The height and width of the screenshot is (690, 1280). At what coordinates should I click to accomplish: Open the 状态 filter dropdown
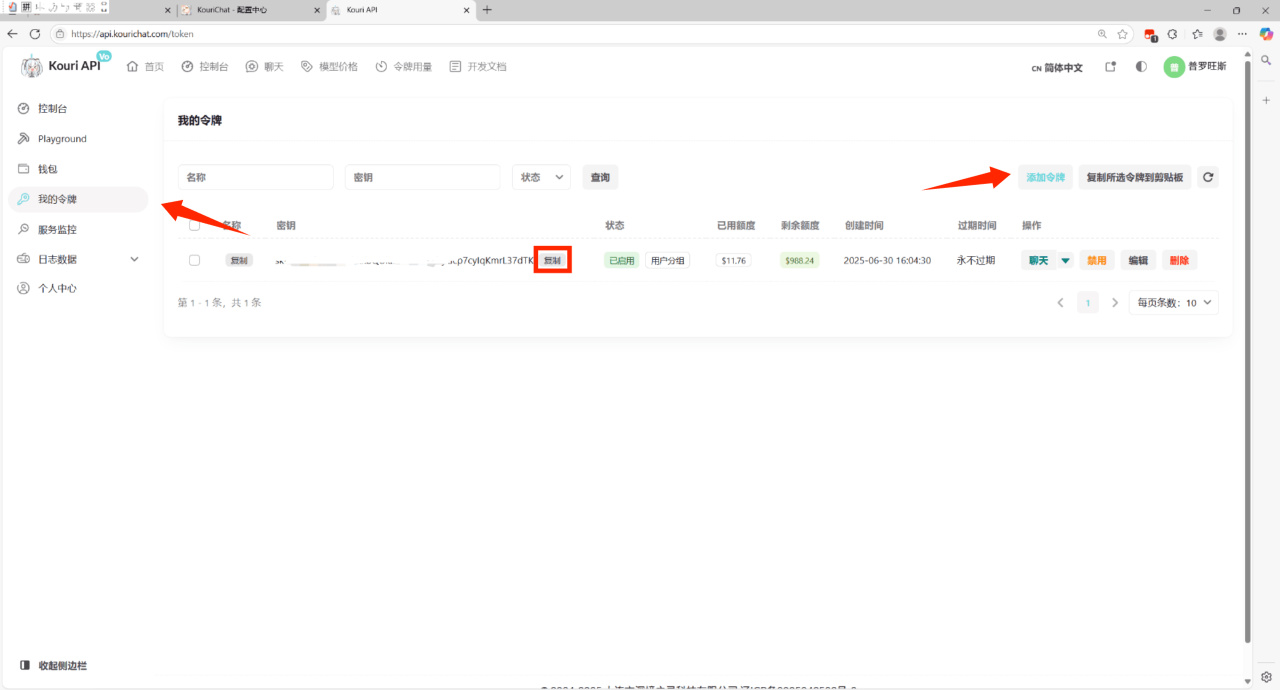(x=541, y=177)
